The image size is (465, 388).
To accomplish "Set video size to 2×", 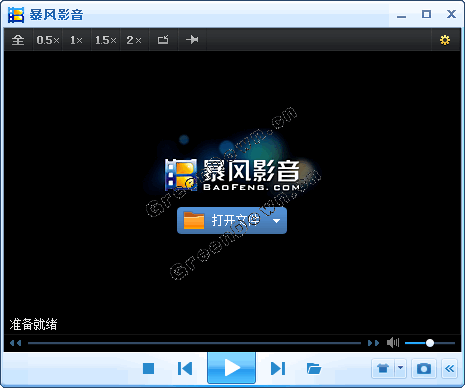I will [134, 40].
